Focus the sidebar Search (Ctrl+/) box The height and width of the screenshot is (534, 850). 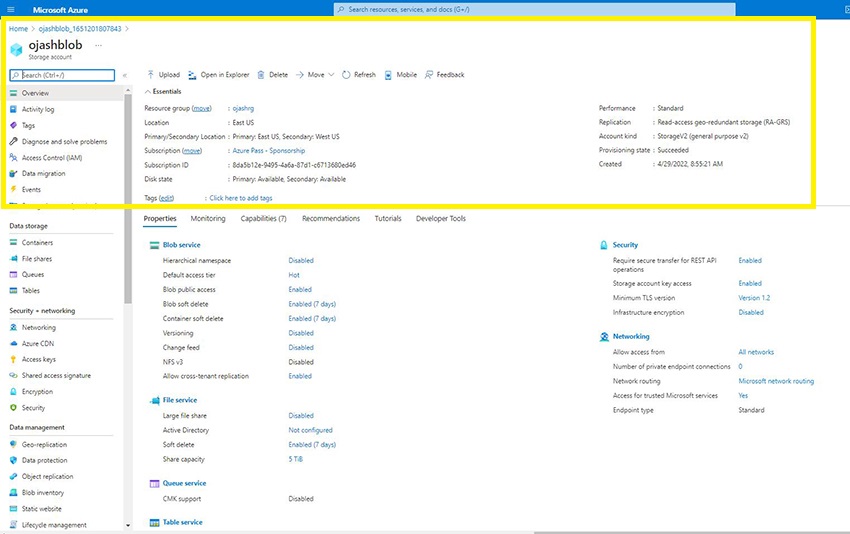pyautogui.click(x=62, y=75)
